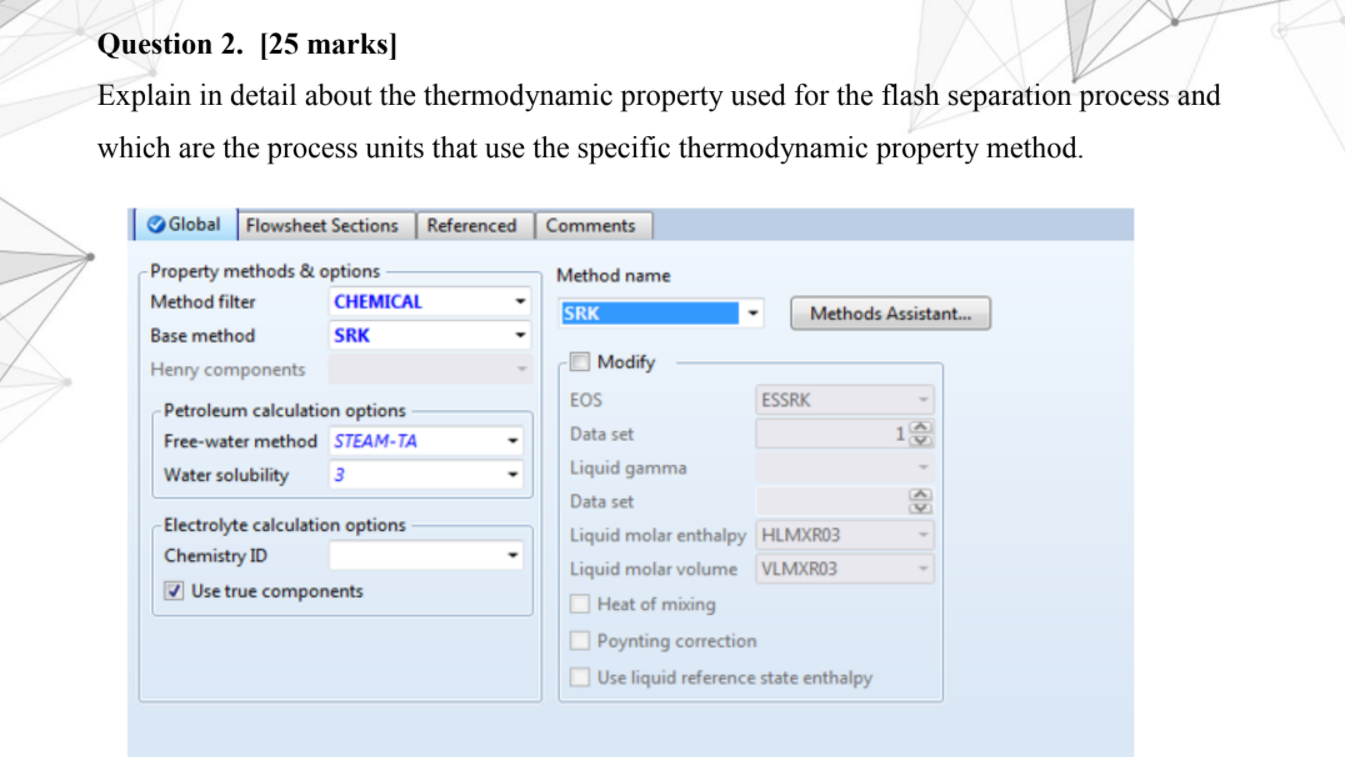This screenshot has width=1345, height=757.
Task: Click the Method name SRK text field
Action: (650, 314)
